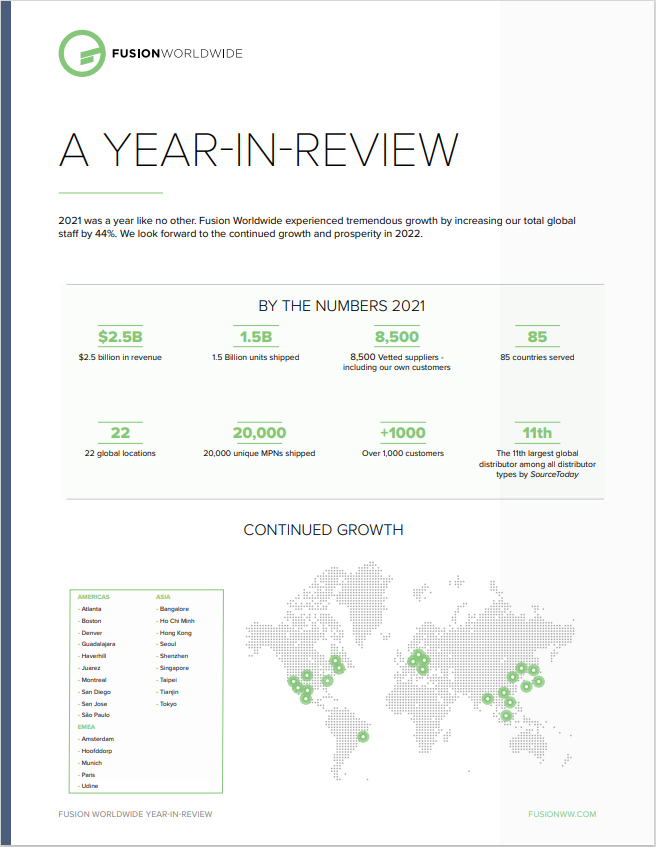This screenshot has height=847, width=656.
Task: Click Bangalore in the Asia list
Action: point(174,609)
